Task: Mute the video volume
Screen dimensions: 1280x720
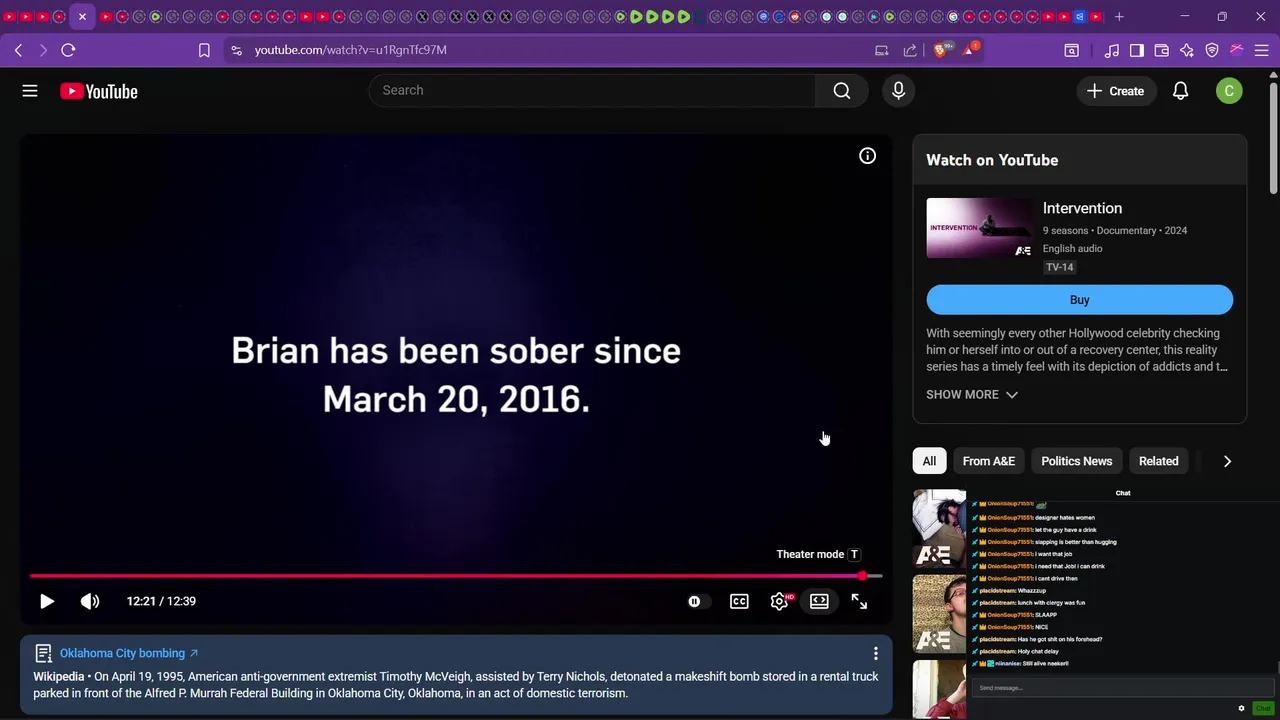Action: pos(90,601)
